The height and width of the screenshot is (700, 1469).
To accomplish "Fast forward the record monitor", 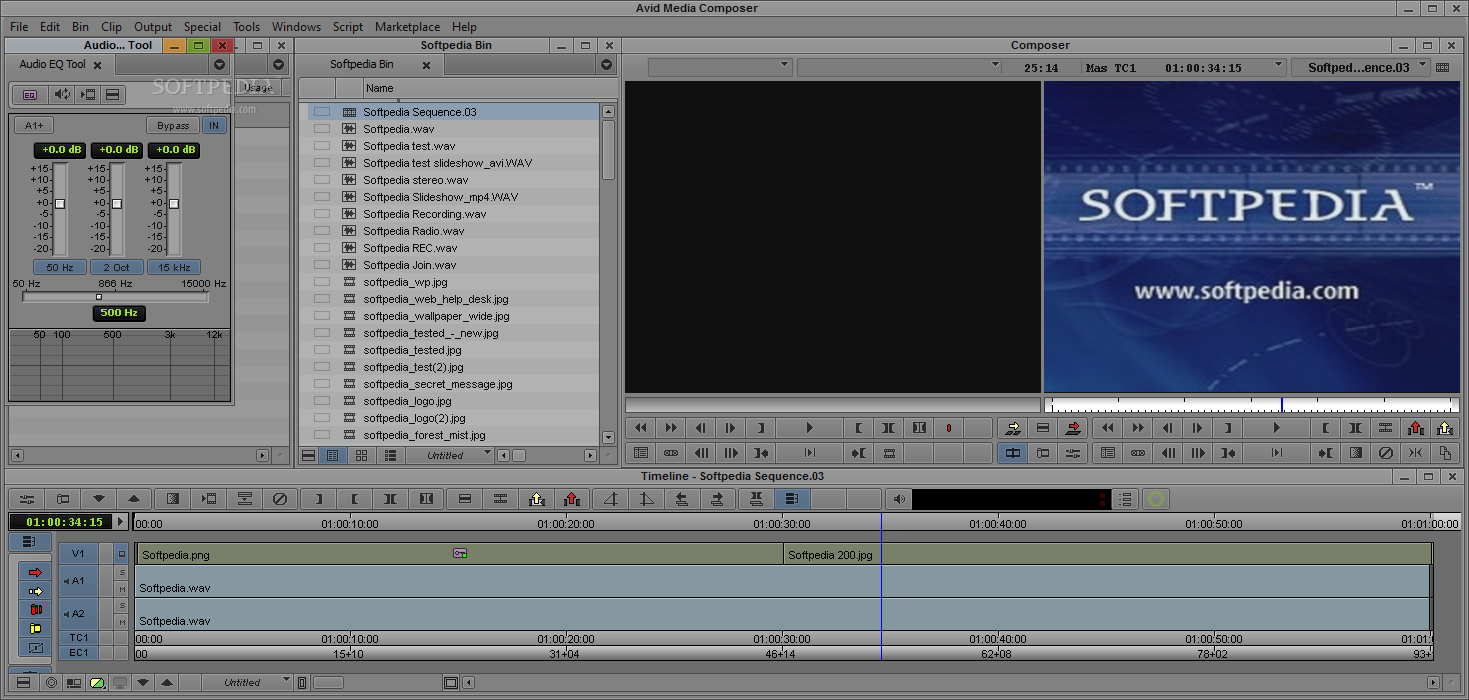I will coord(1137,428).
